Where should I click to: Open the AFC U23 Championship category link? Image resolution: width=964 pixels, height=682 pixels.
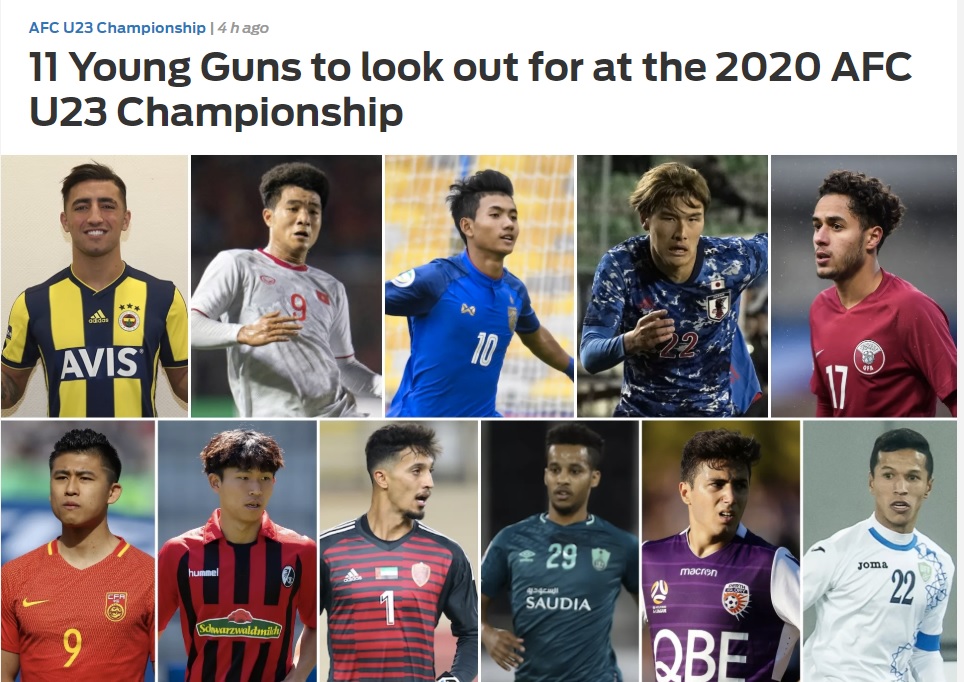[117, 28]
